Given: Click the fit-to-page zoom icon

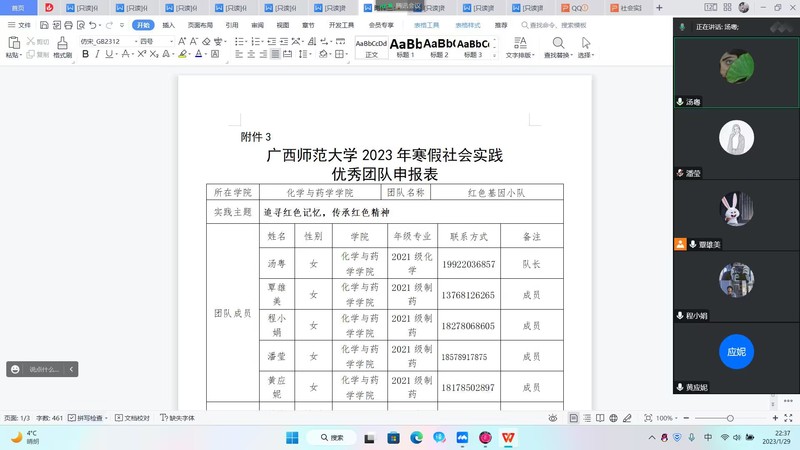Looking at the screenshot, I should (x=648, y=418).
